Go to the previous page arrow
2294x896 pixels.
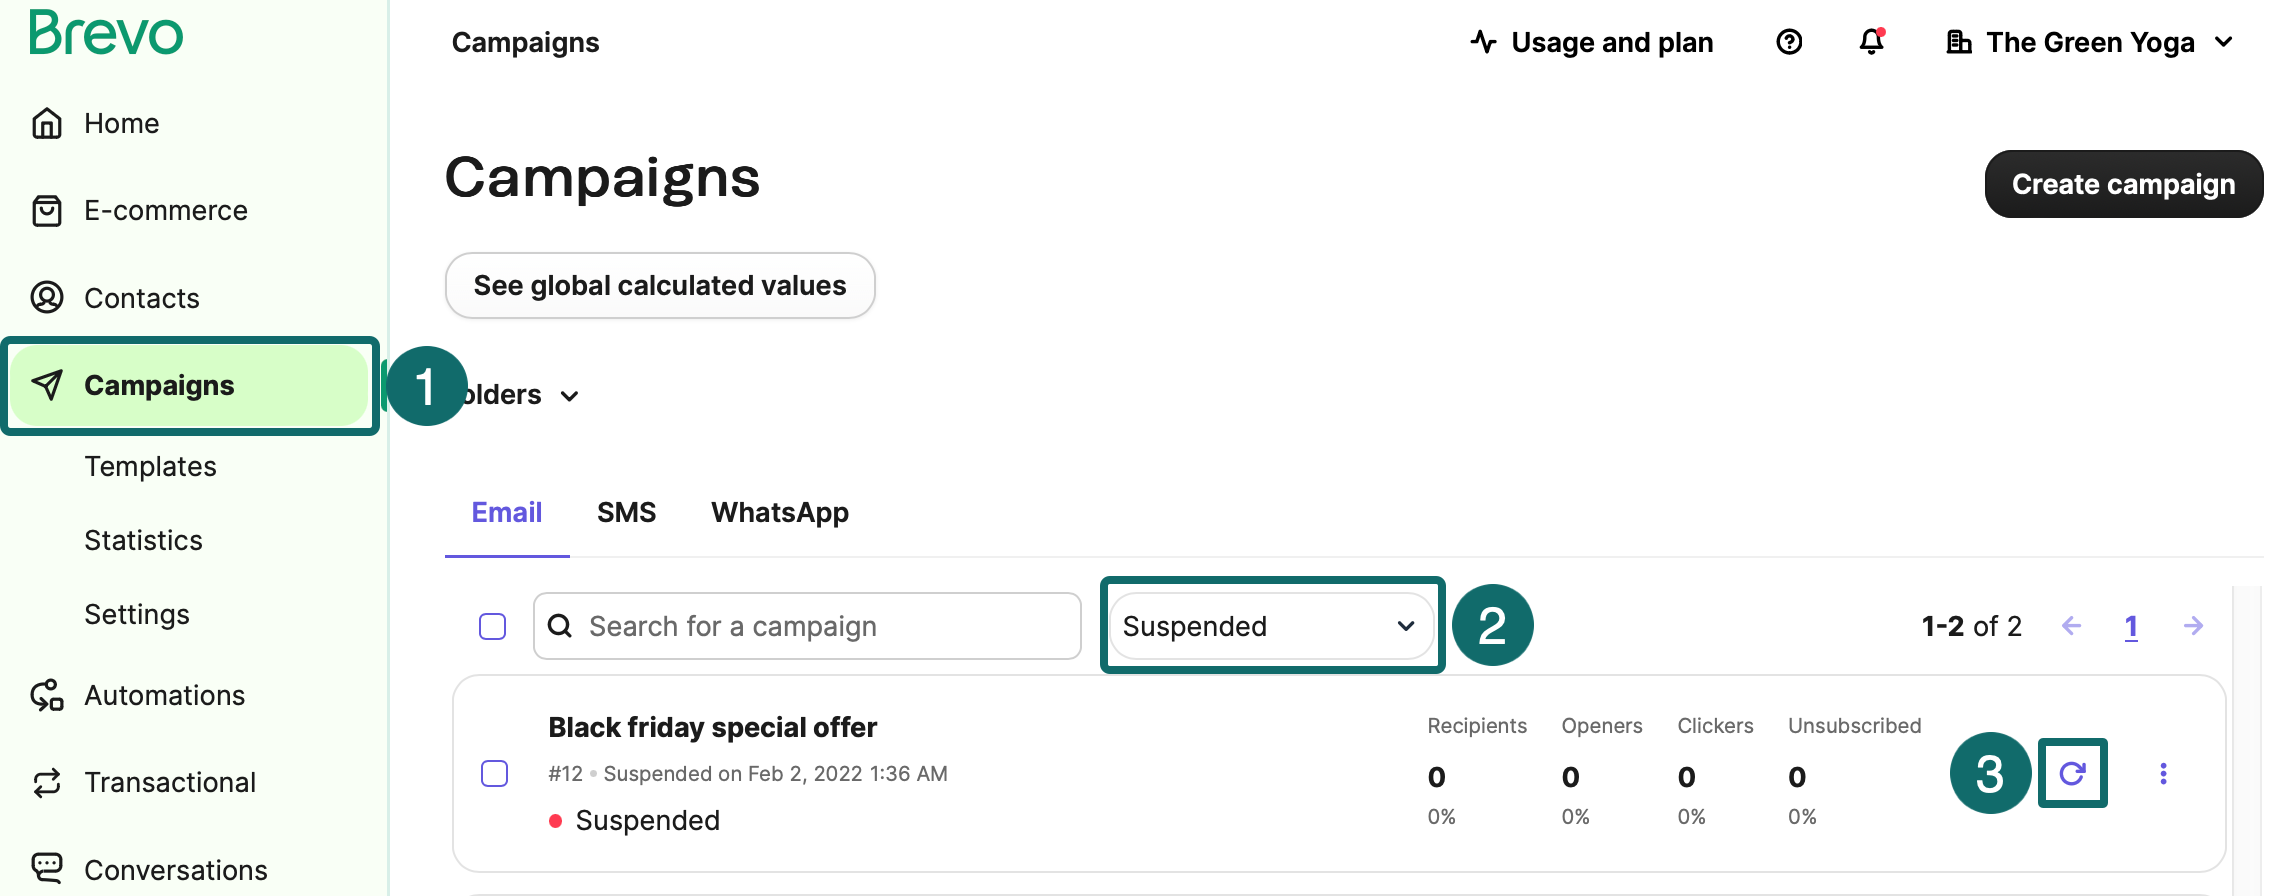[2071, 626]
